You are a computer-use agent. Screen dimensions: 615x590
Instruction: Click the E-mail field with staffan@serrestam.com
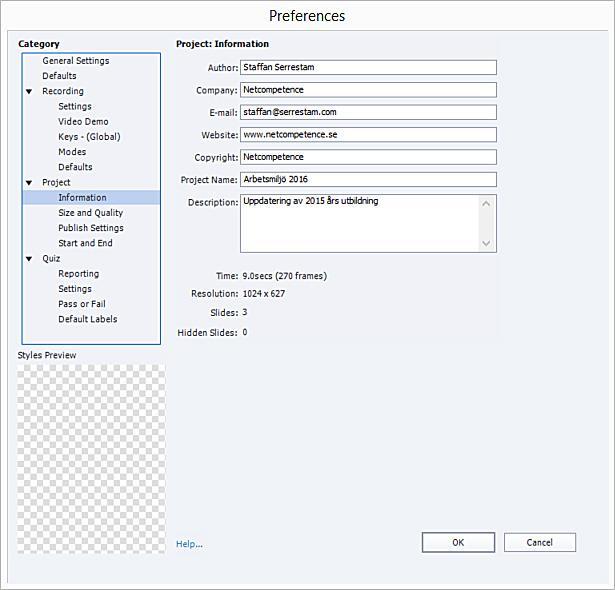point(368,112)
